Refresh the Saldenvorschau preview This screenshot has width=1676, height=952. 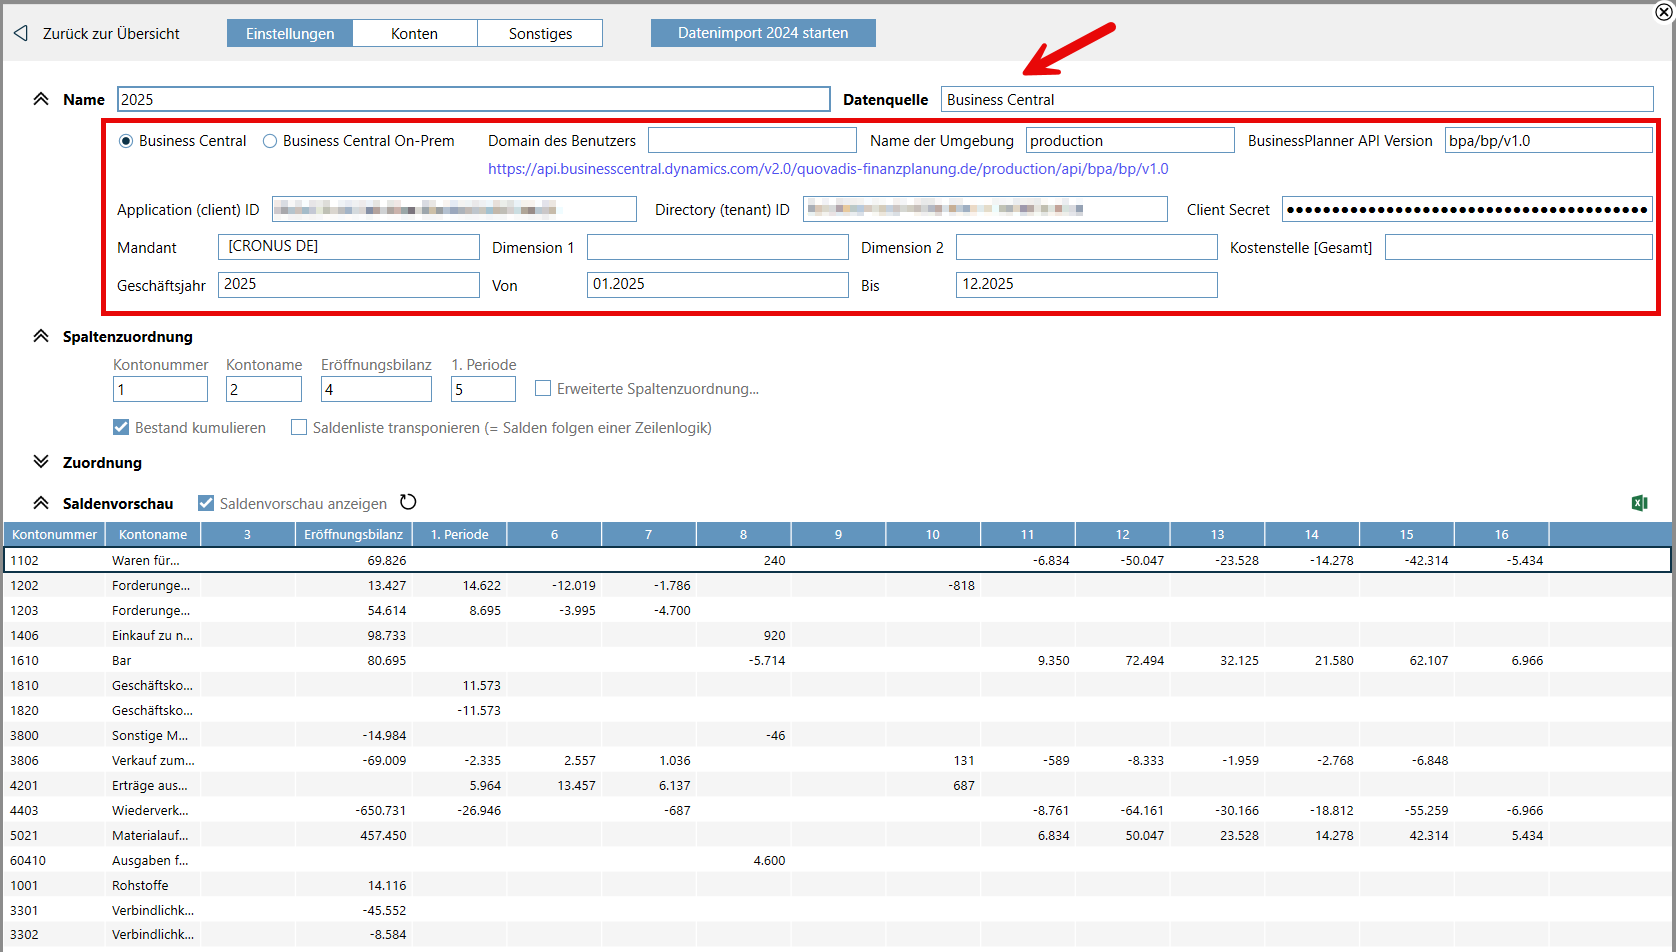[408, 502]
